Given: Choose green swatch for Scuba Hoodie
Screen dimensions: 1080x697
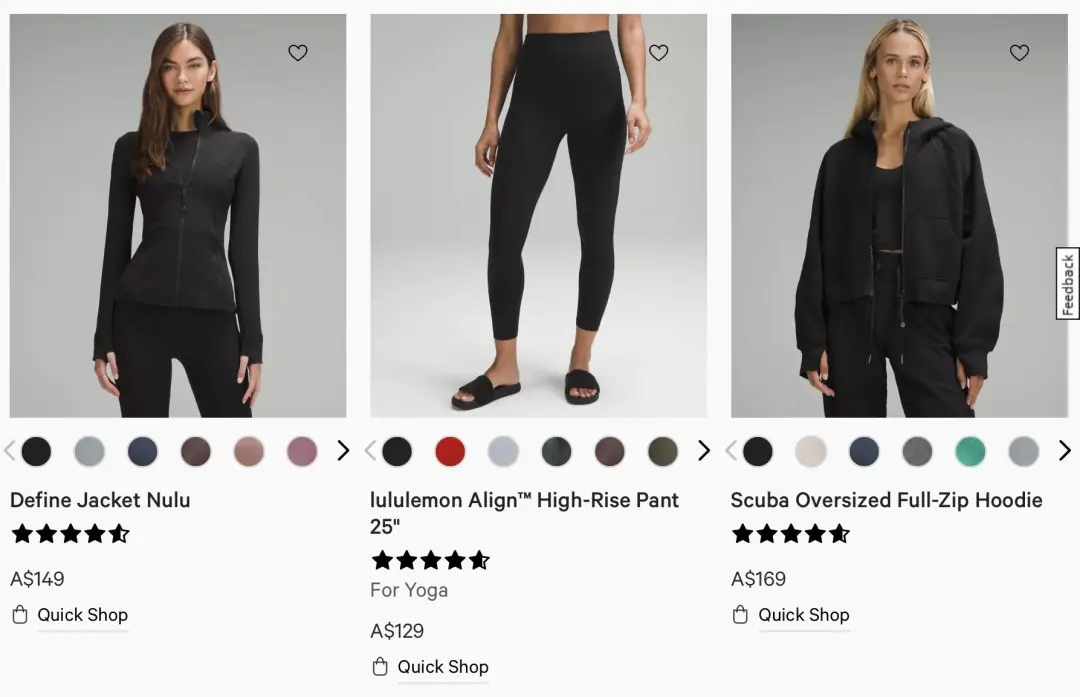Looking at the screenshot, I should 970,452.
